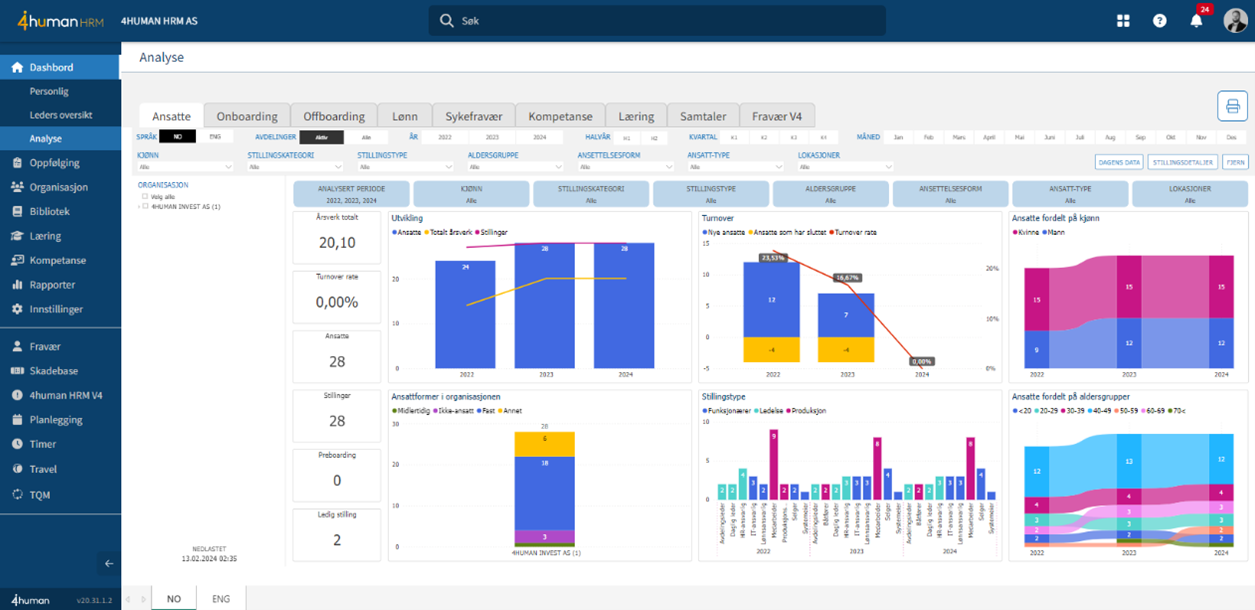Click the help question mark icon
This screenshot has height=610, width=1255.
(1159, 21)
